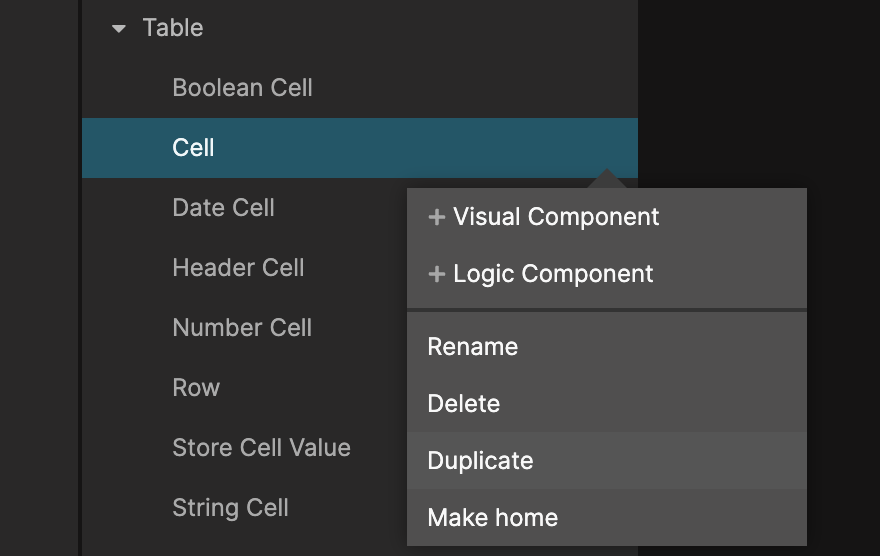Choose Delete in the context menu
880x556 pixels.
click(464, 404)
